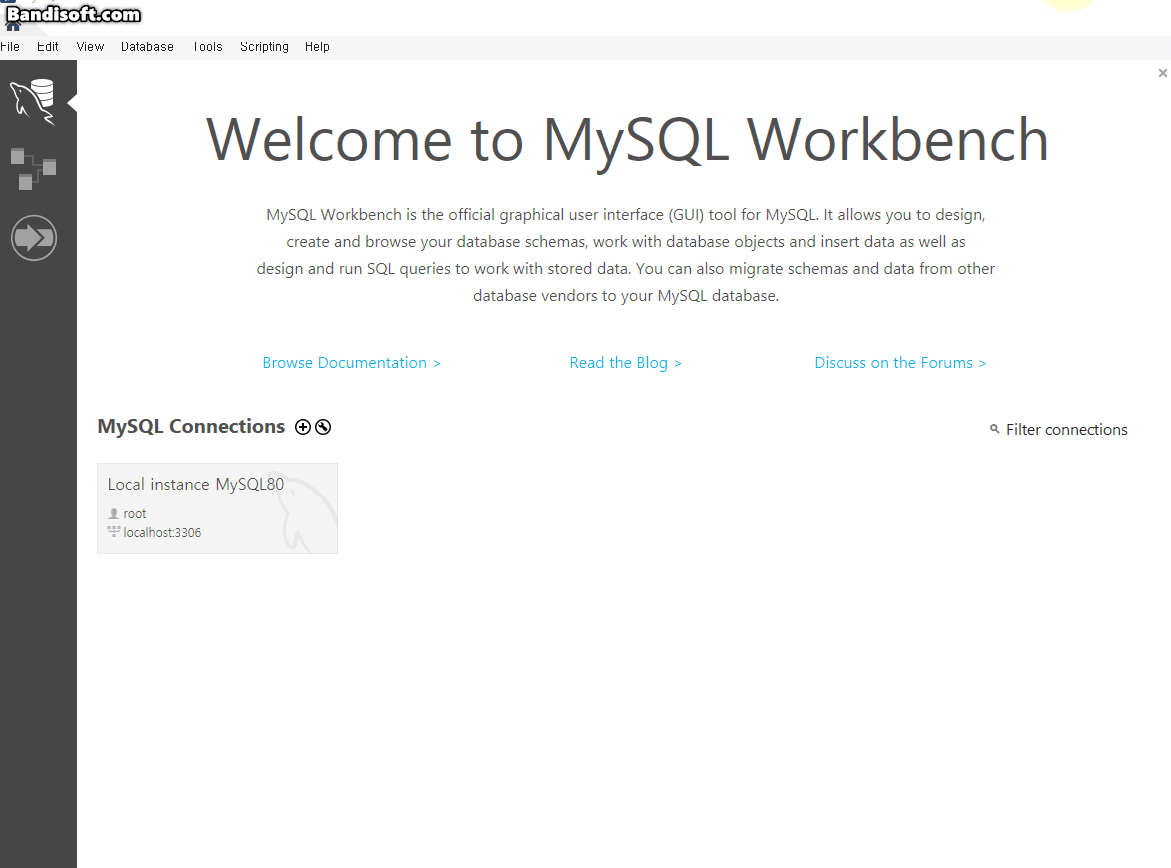Follow the Read the Blog link

point(625,363)
